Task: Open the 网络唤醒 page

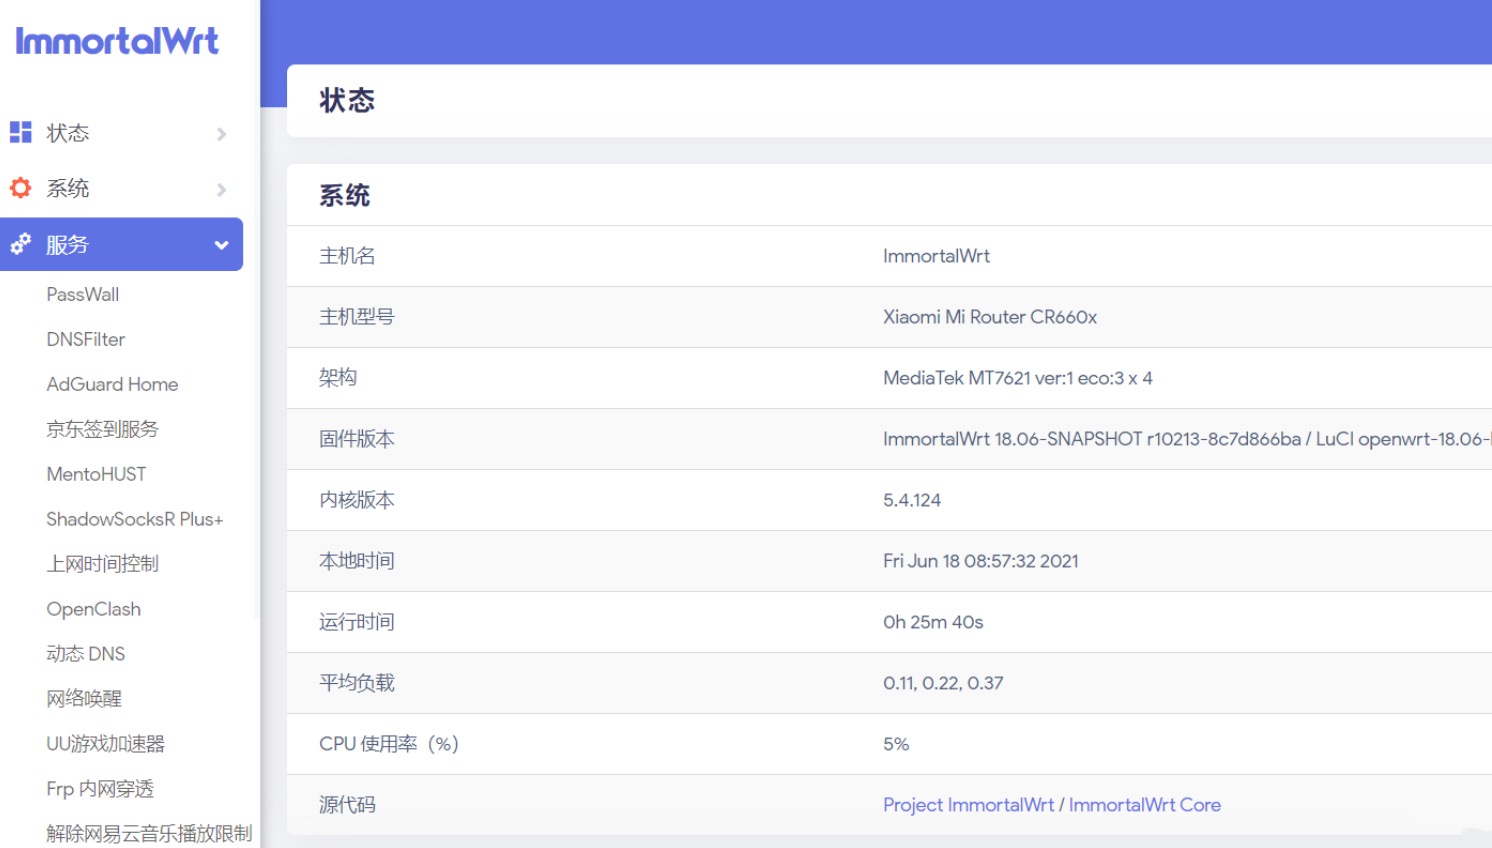Action: [84, 698]
